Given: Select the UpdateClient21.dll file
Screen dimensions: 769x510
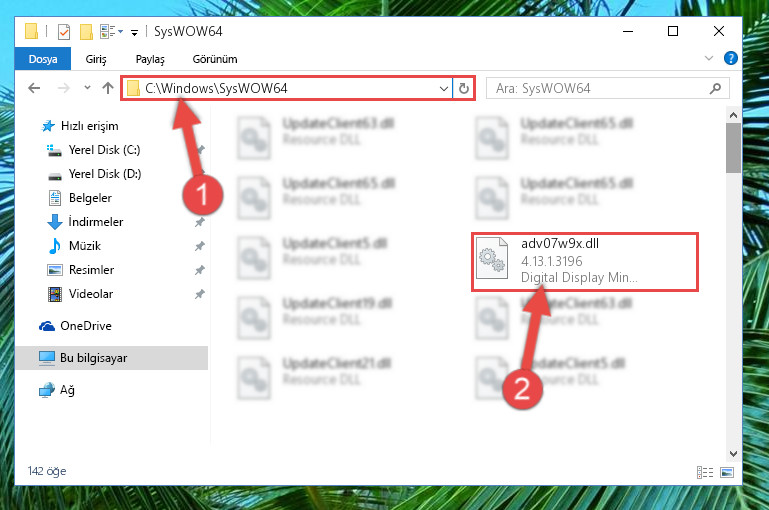Looking at the screenshot, I should (314, 377).
